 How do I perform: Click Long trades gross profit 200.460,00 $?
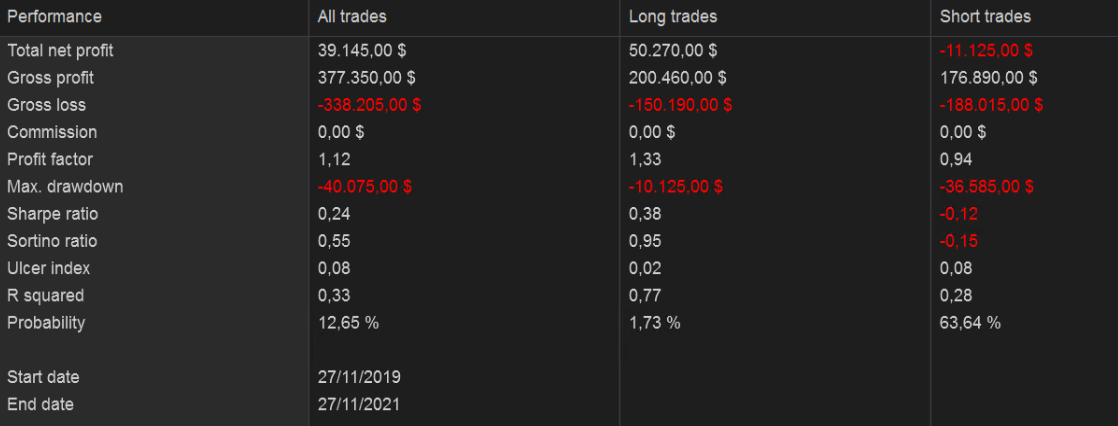pyautogui.click(x=678, y=77)
